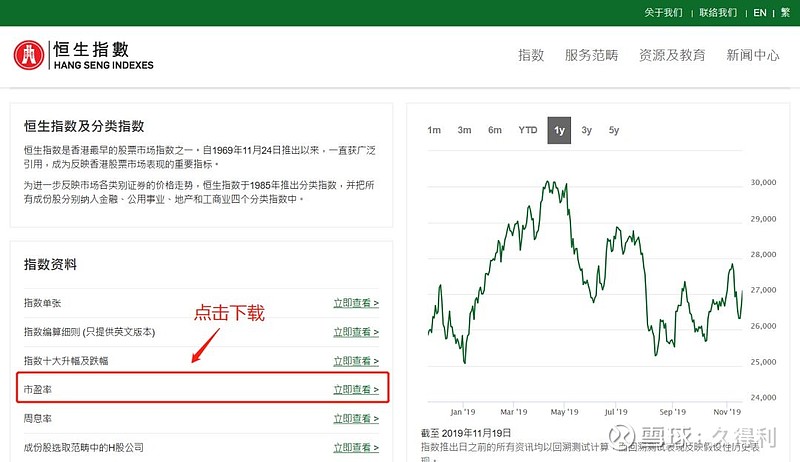Click the May '19 axis label

point(564,412)
